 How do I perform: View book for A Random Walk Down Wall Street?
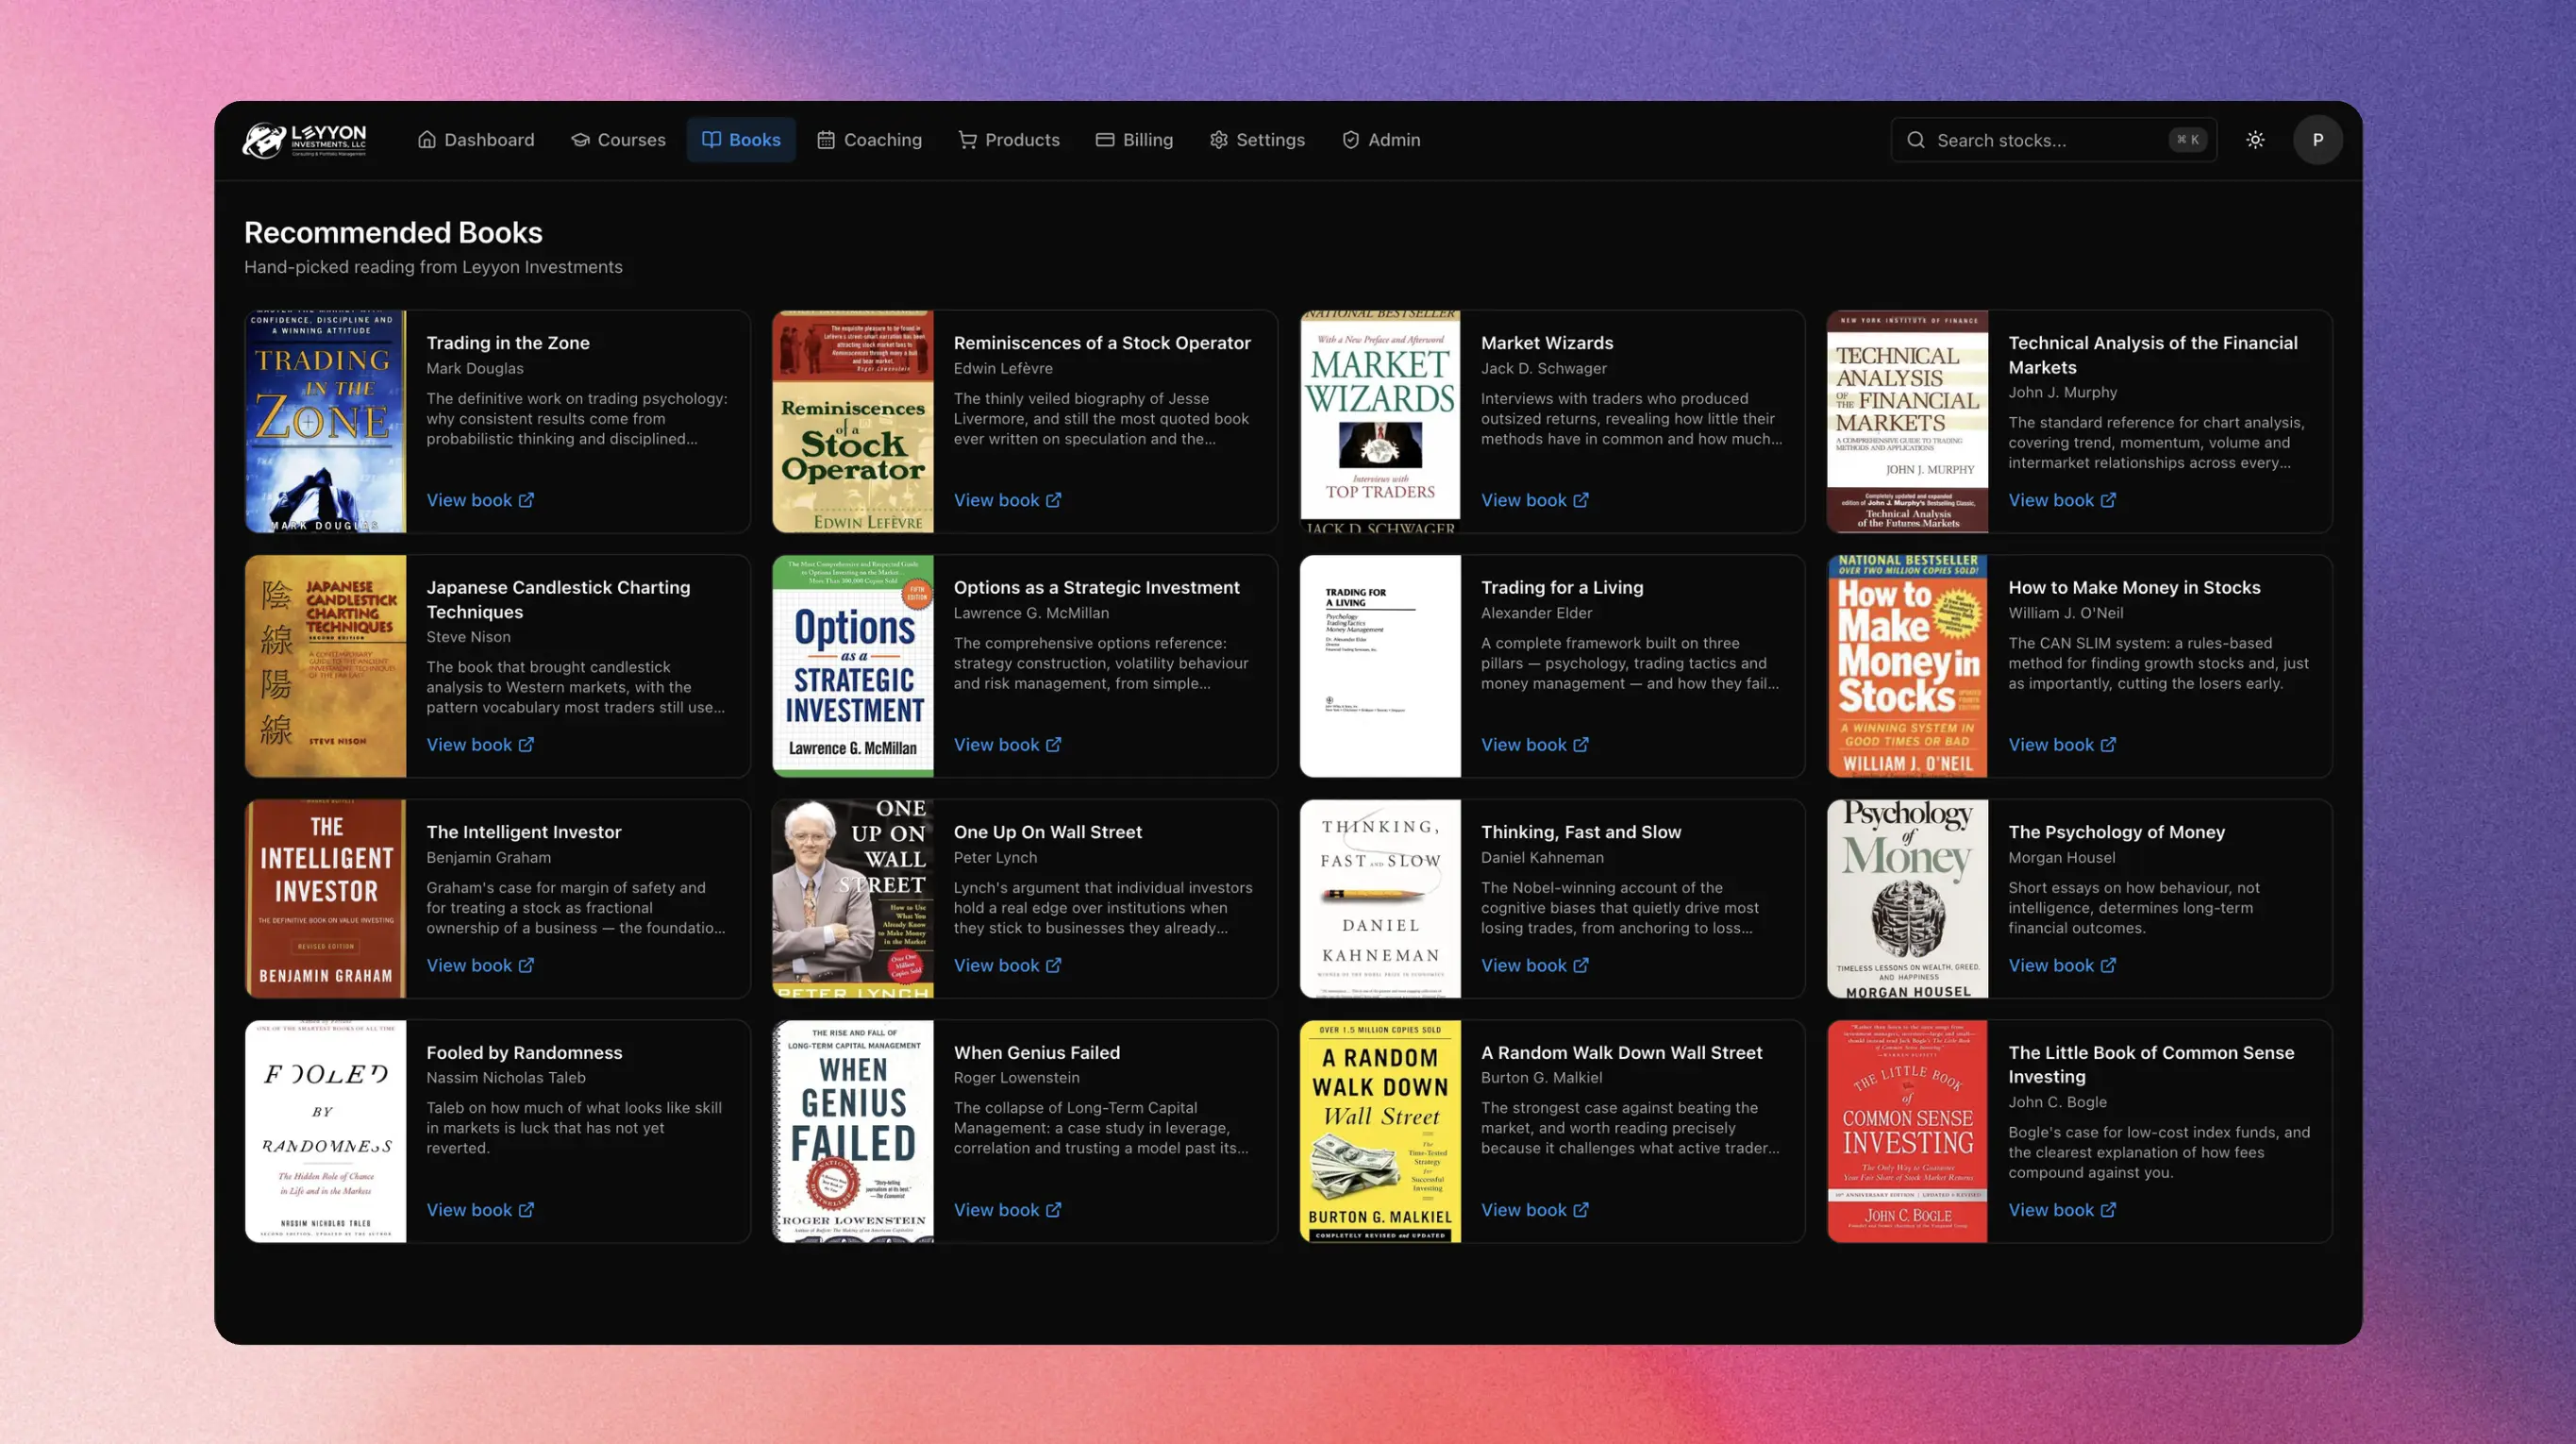(1534, 1210)
